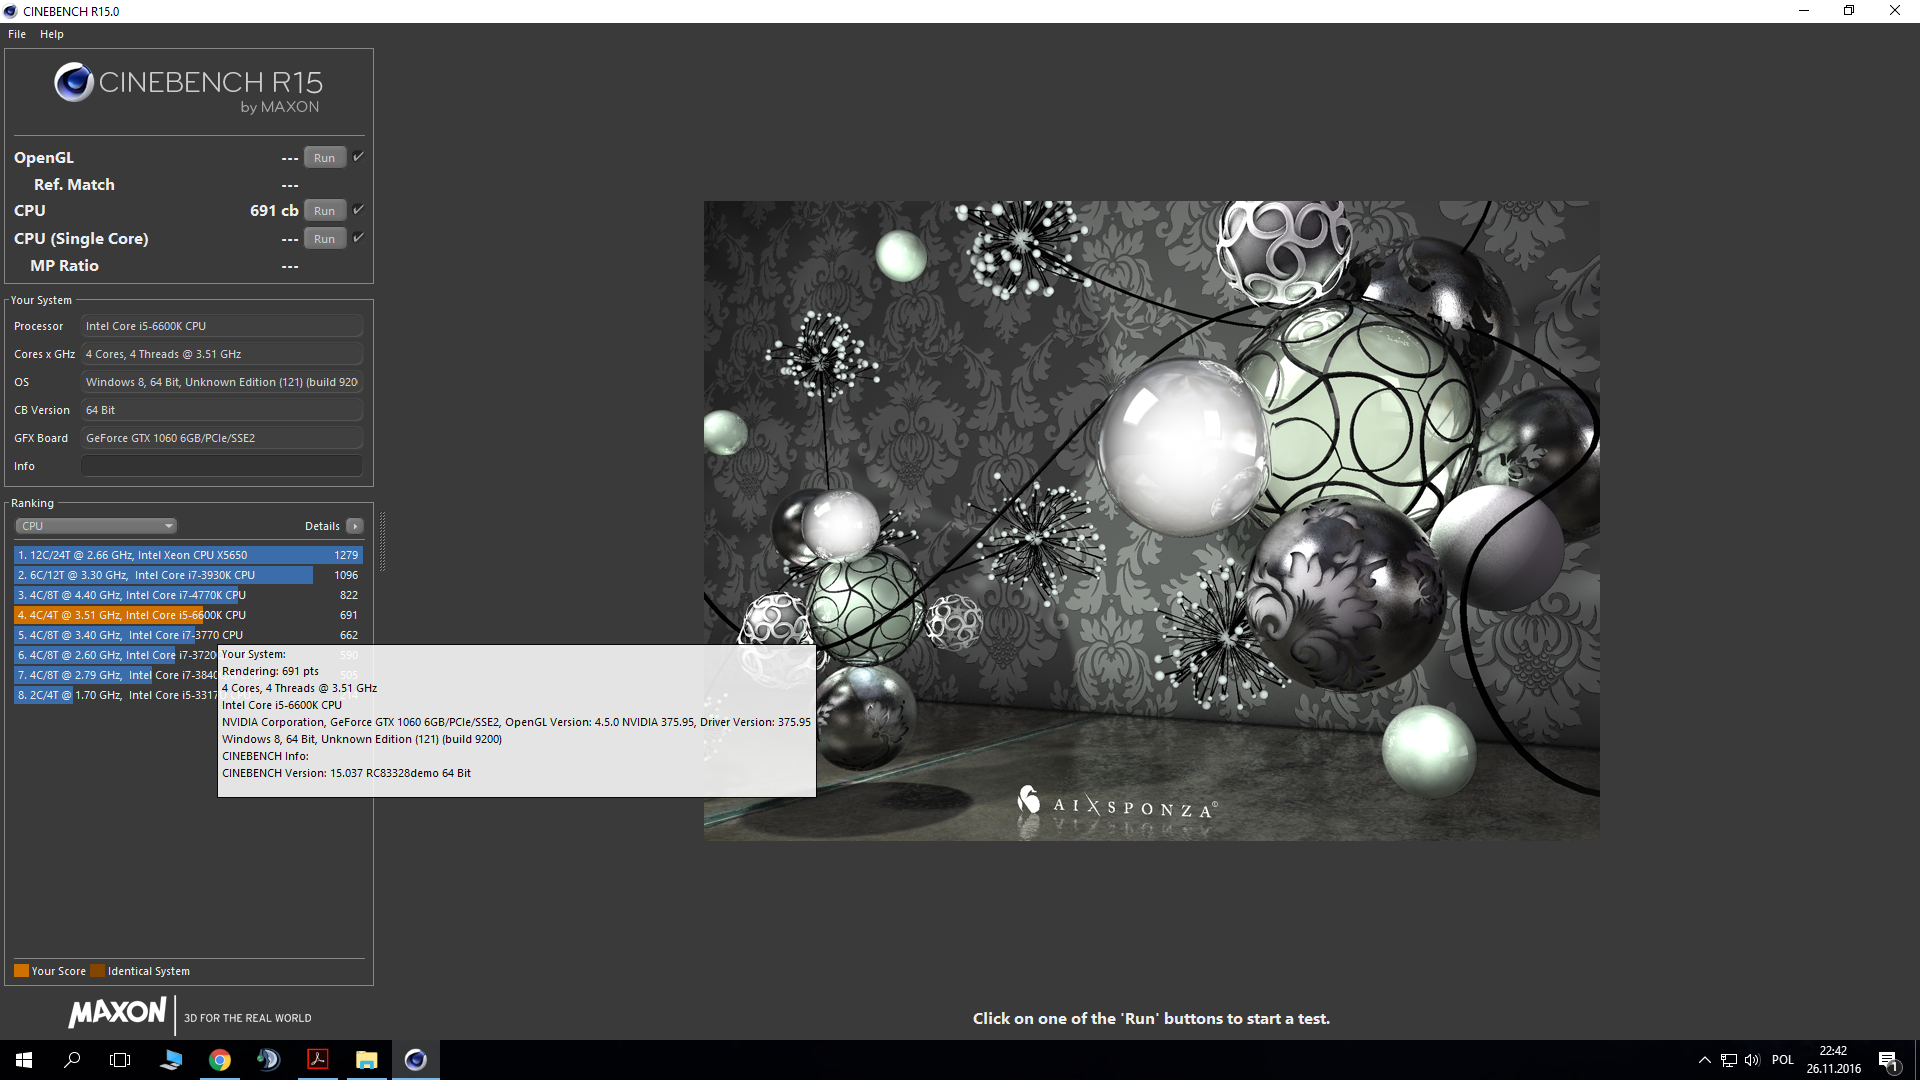1920x1080 pixels.
Task: Click the empty Info input field
Action: pos(222,466)
